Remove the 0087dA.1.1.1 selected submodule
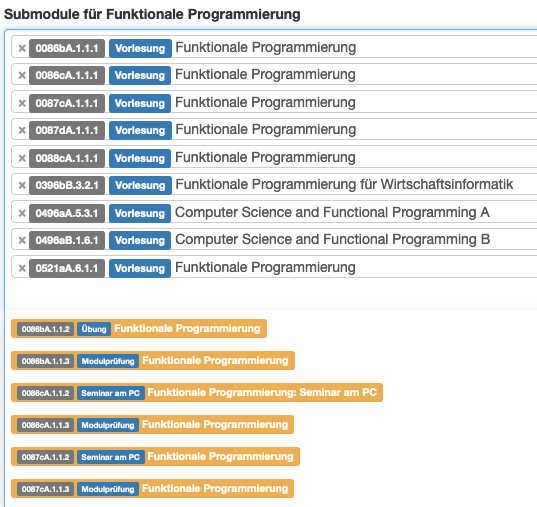 [x=22, y=130]
